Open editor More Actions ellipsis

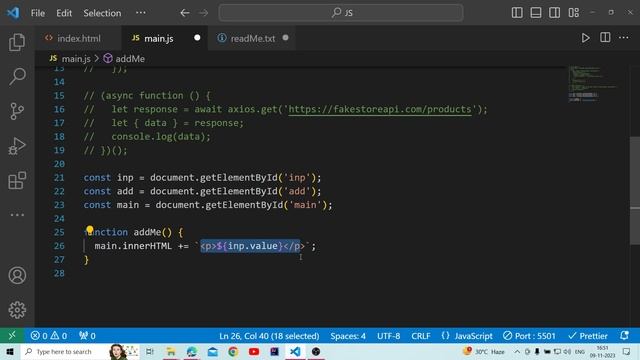click(x=624, y=38)
